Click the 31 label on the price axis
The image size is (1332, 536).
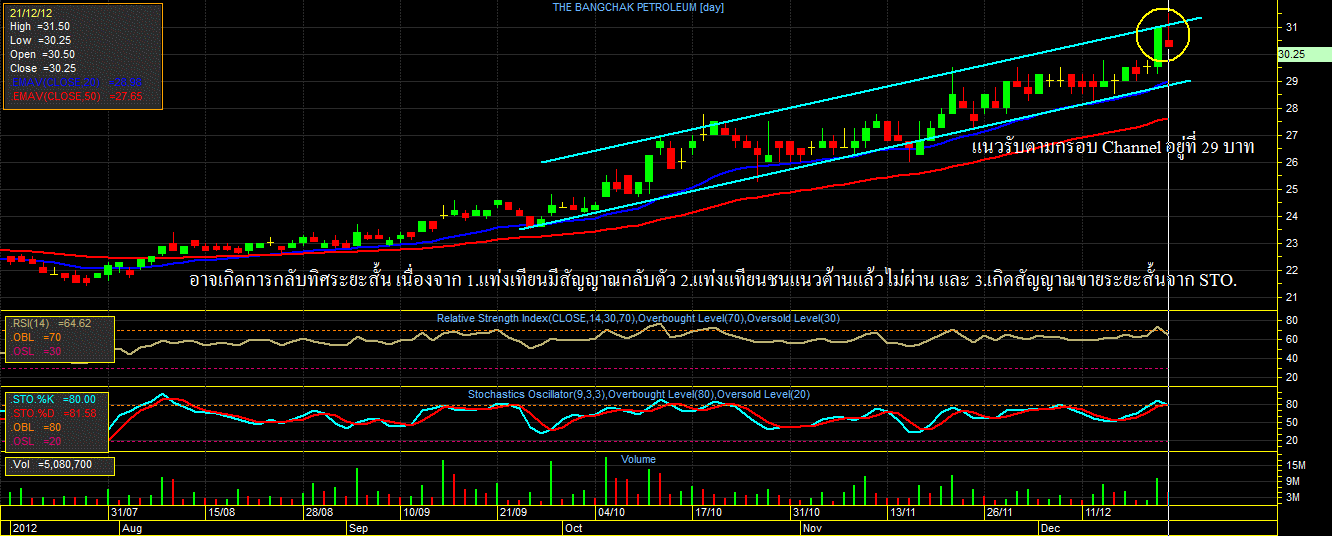(1292, 27)
